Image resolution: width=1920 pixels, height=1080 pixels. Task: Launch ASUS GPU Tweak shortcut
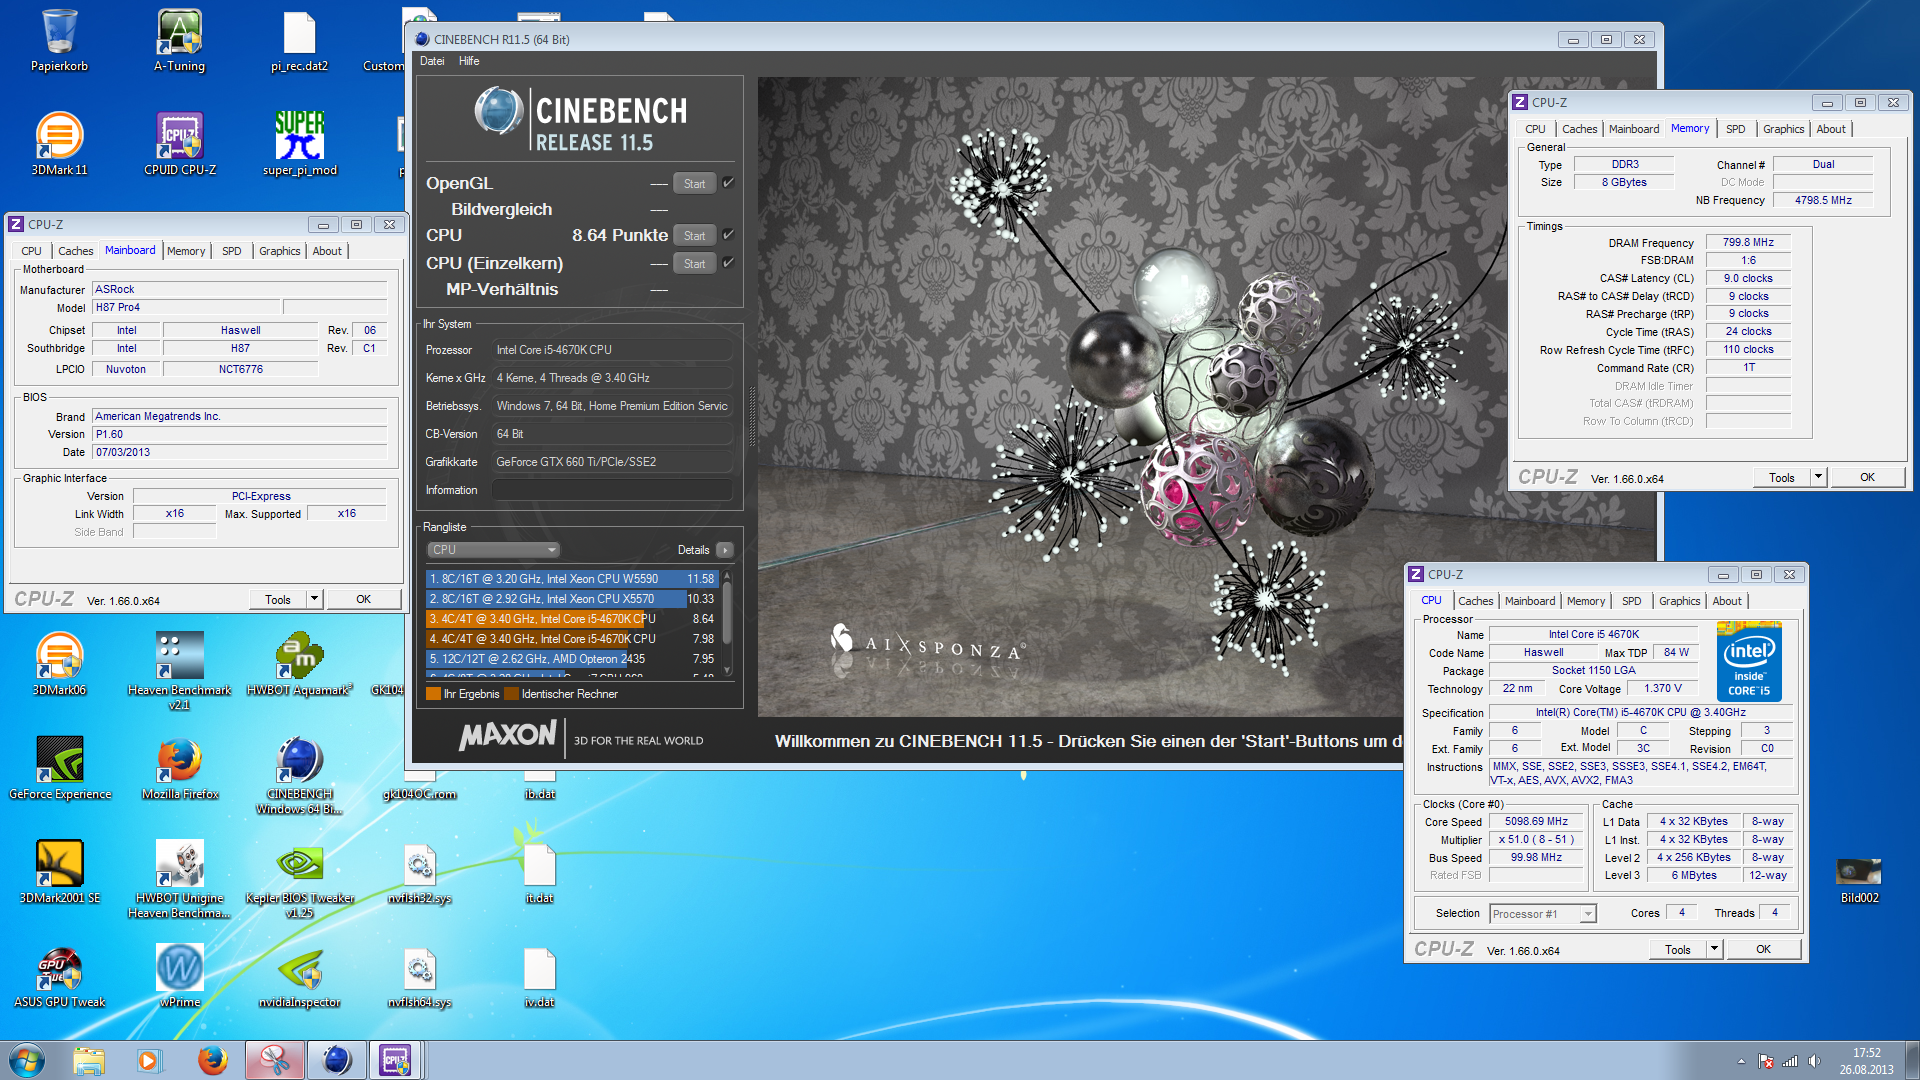59,976
